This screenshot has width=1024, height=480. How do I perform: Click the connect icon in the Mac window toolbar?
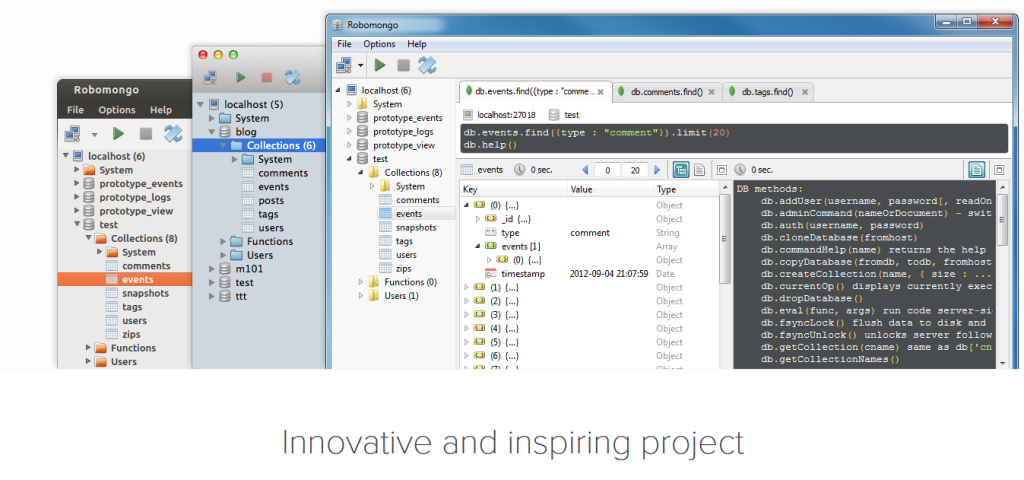210,77
